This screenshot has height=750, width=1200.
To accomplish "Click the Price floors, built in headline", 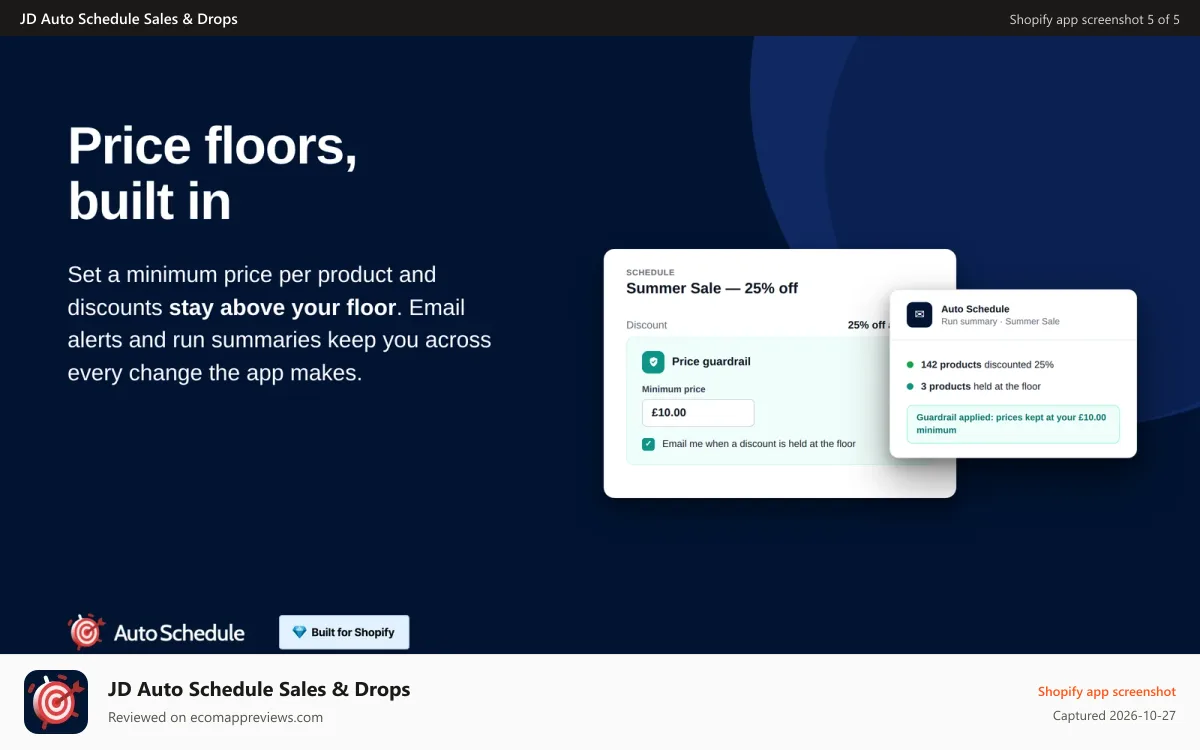I will 212,173.
